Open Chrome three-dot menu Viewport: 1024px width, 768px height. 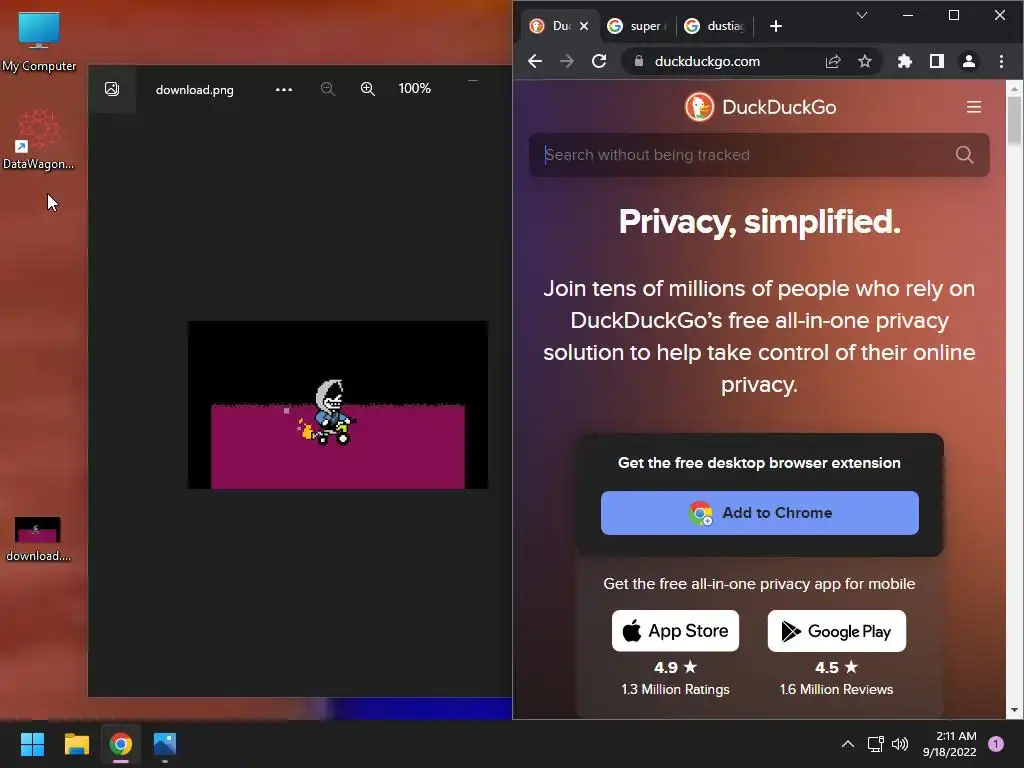(1001, 61)
